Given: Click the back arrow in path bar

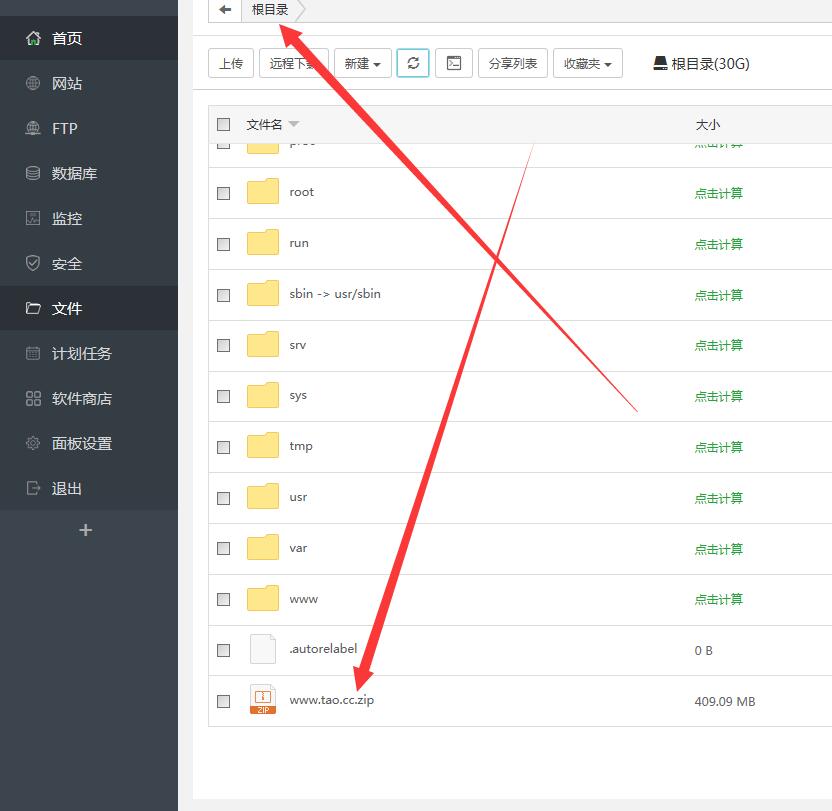Looking at the screenshot, I should point(225,10).
